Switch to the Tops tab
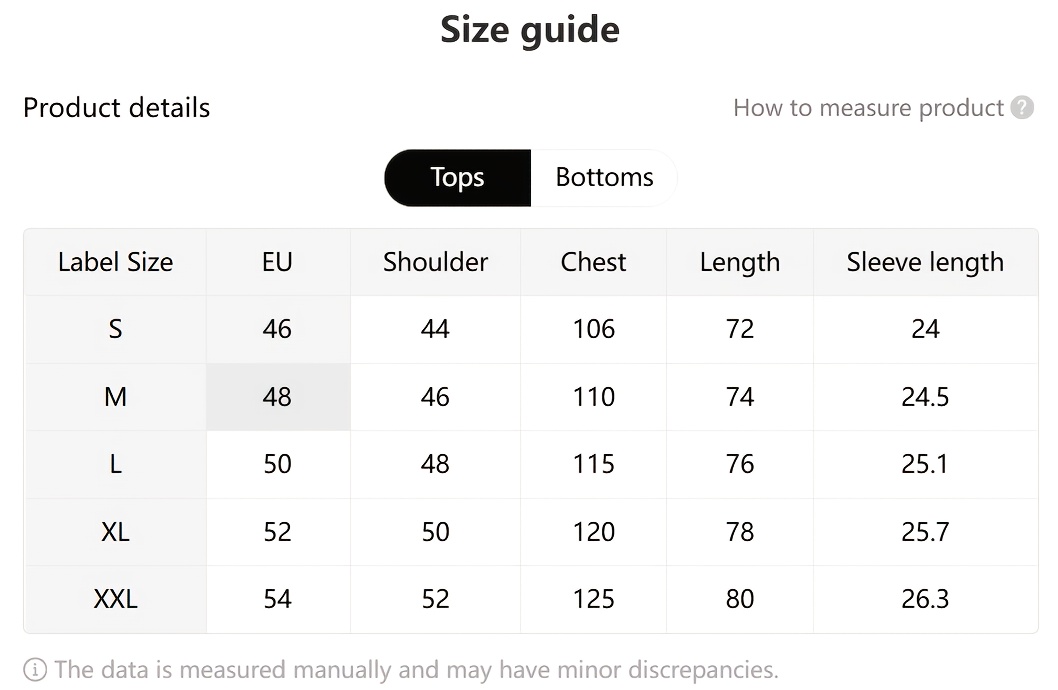Viewport: 1058px width, 690px height. point(457,178)
